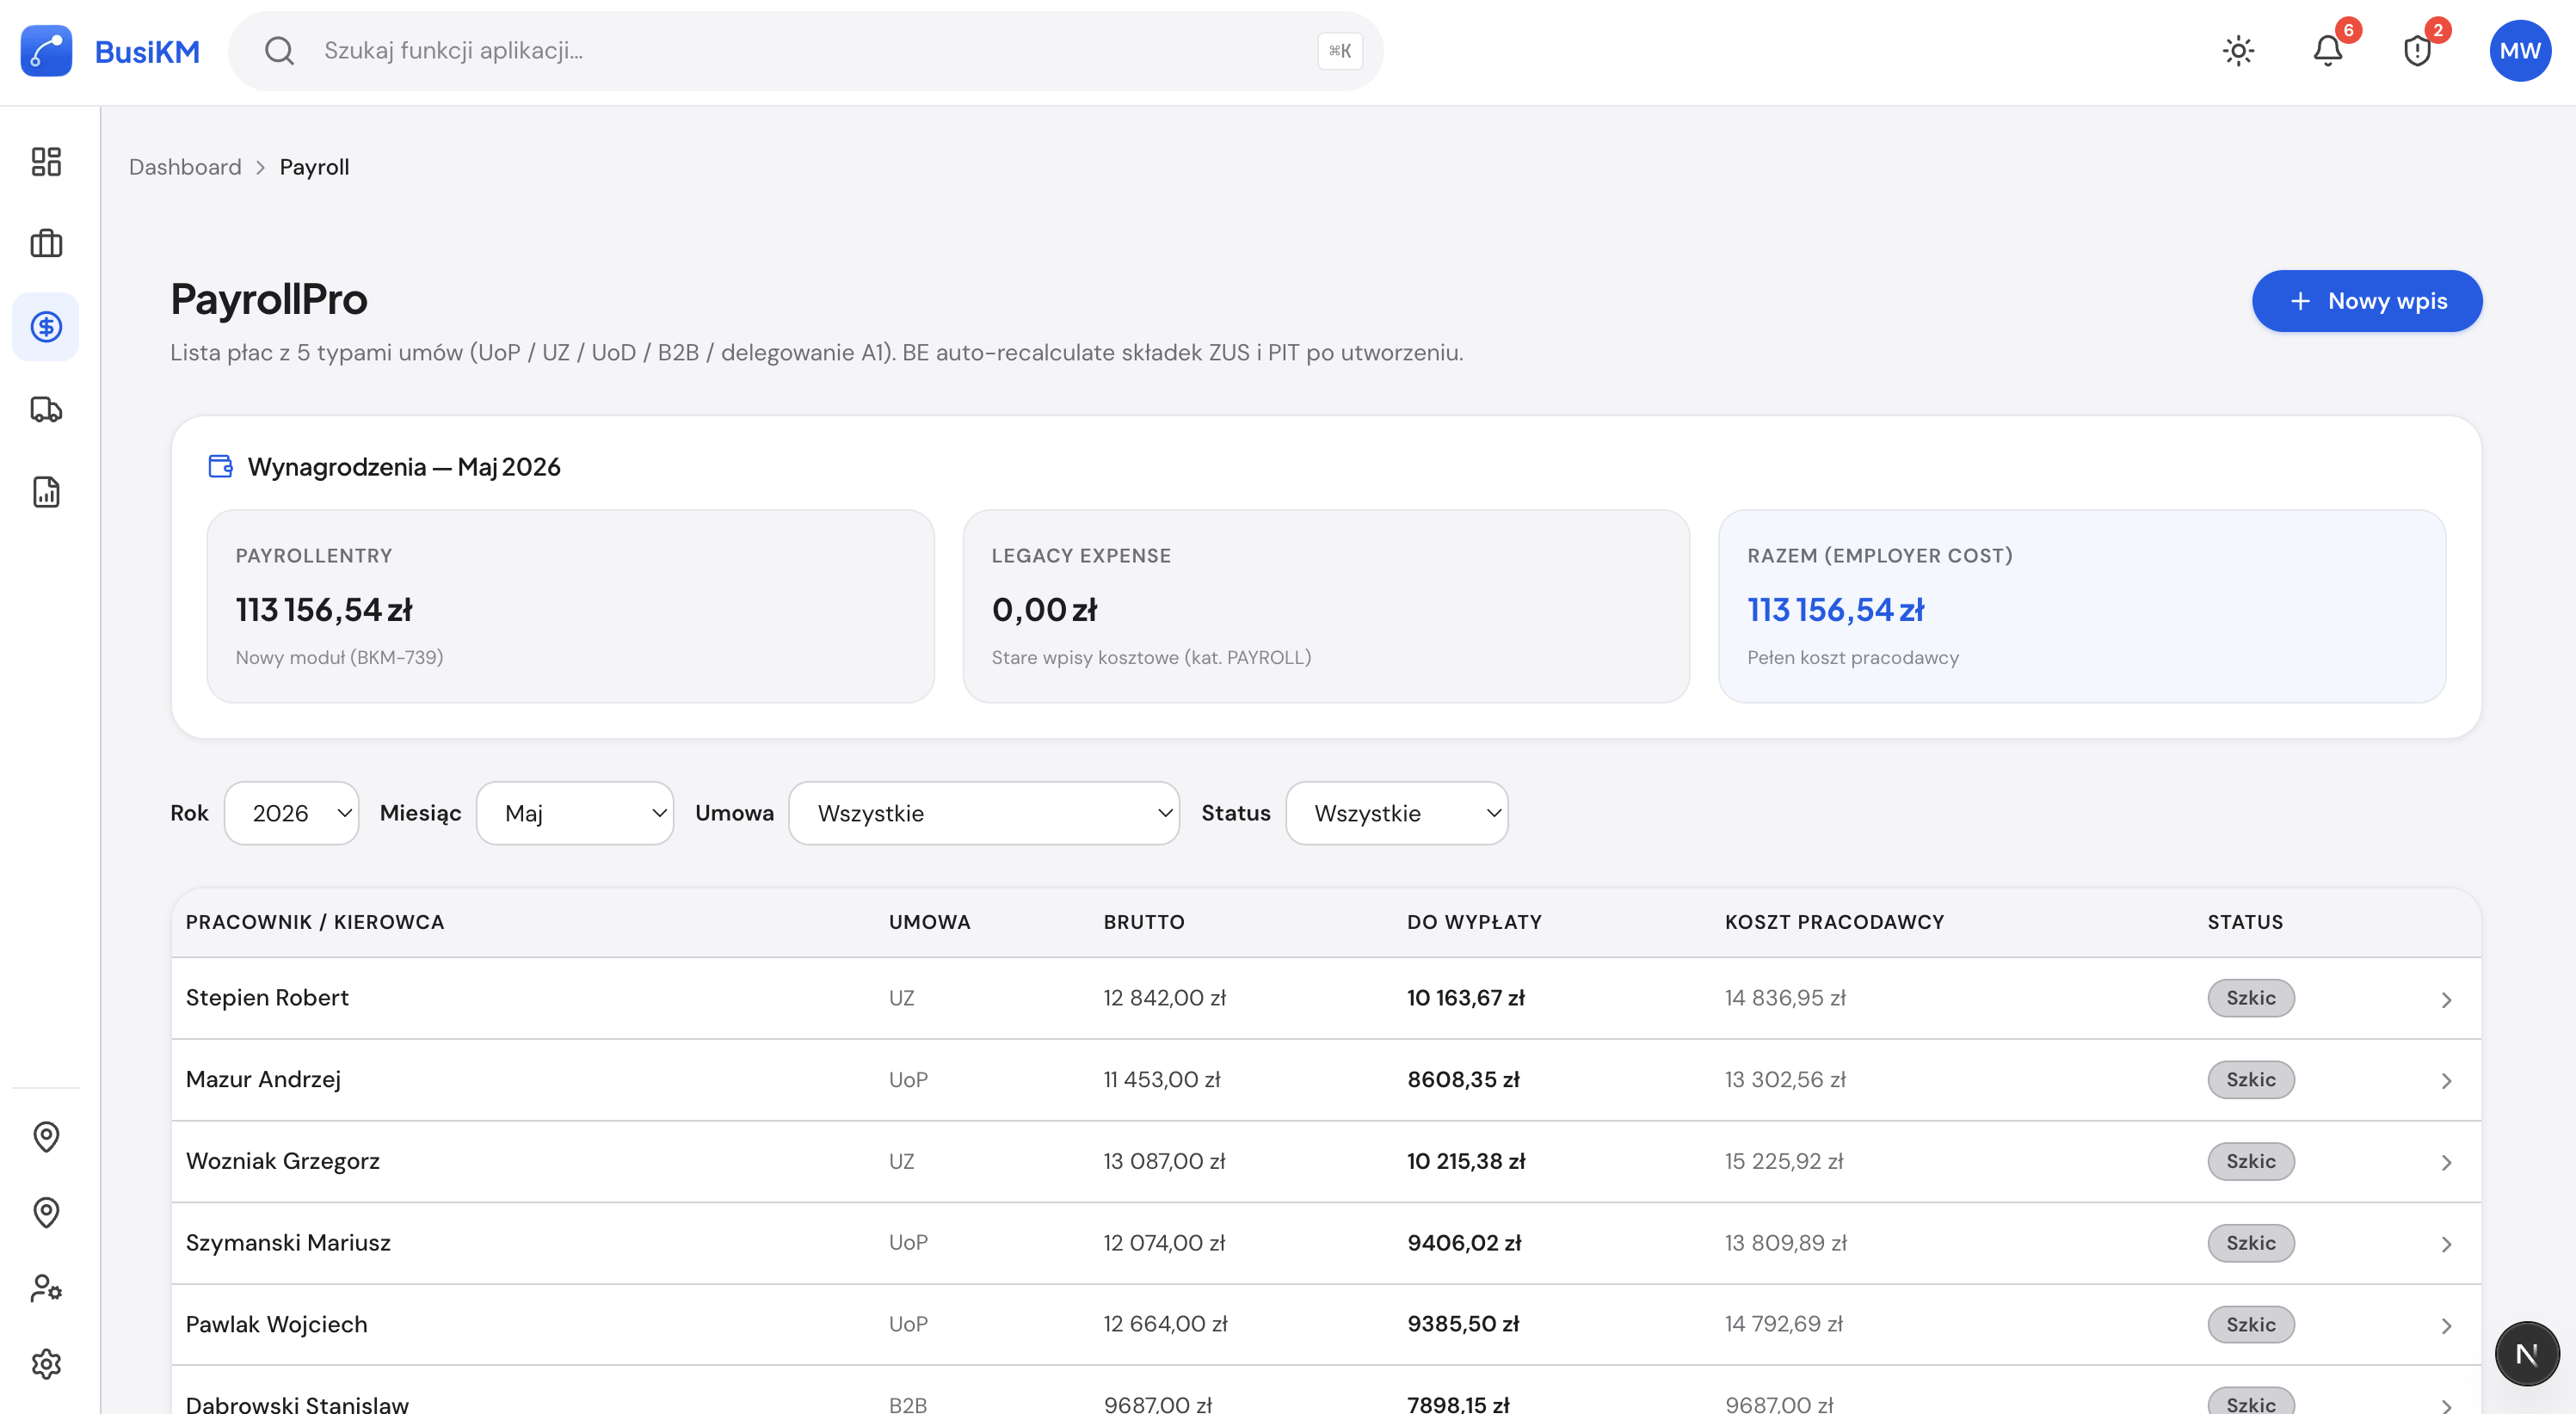Click brutto value 12 074,00 zł
This screenshot has height=1414, width=2576.
click(1164, 1243)
